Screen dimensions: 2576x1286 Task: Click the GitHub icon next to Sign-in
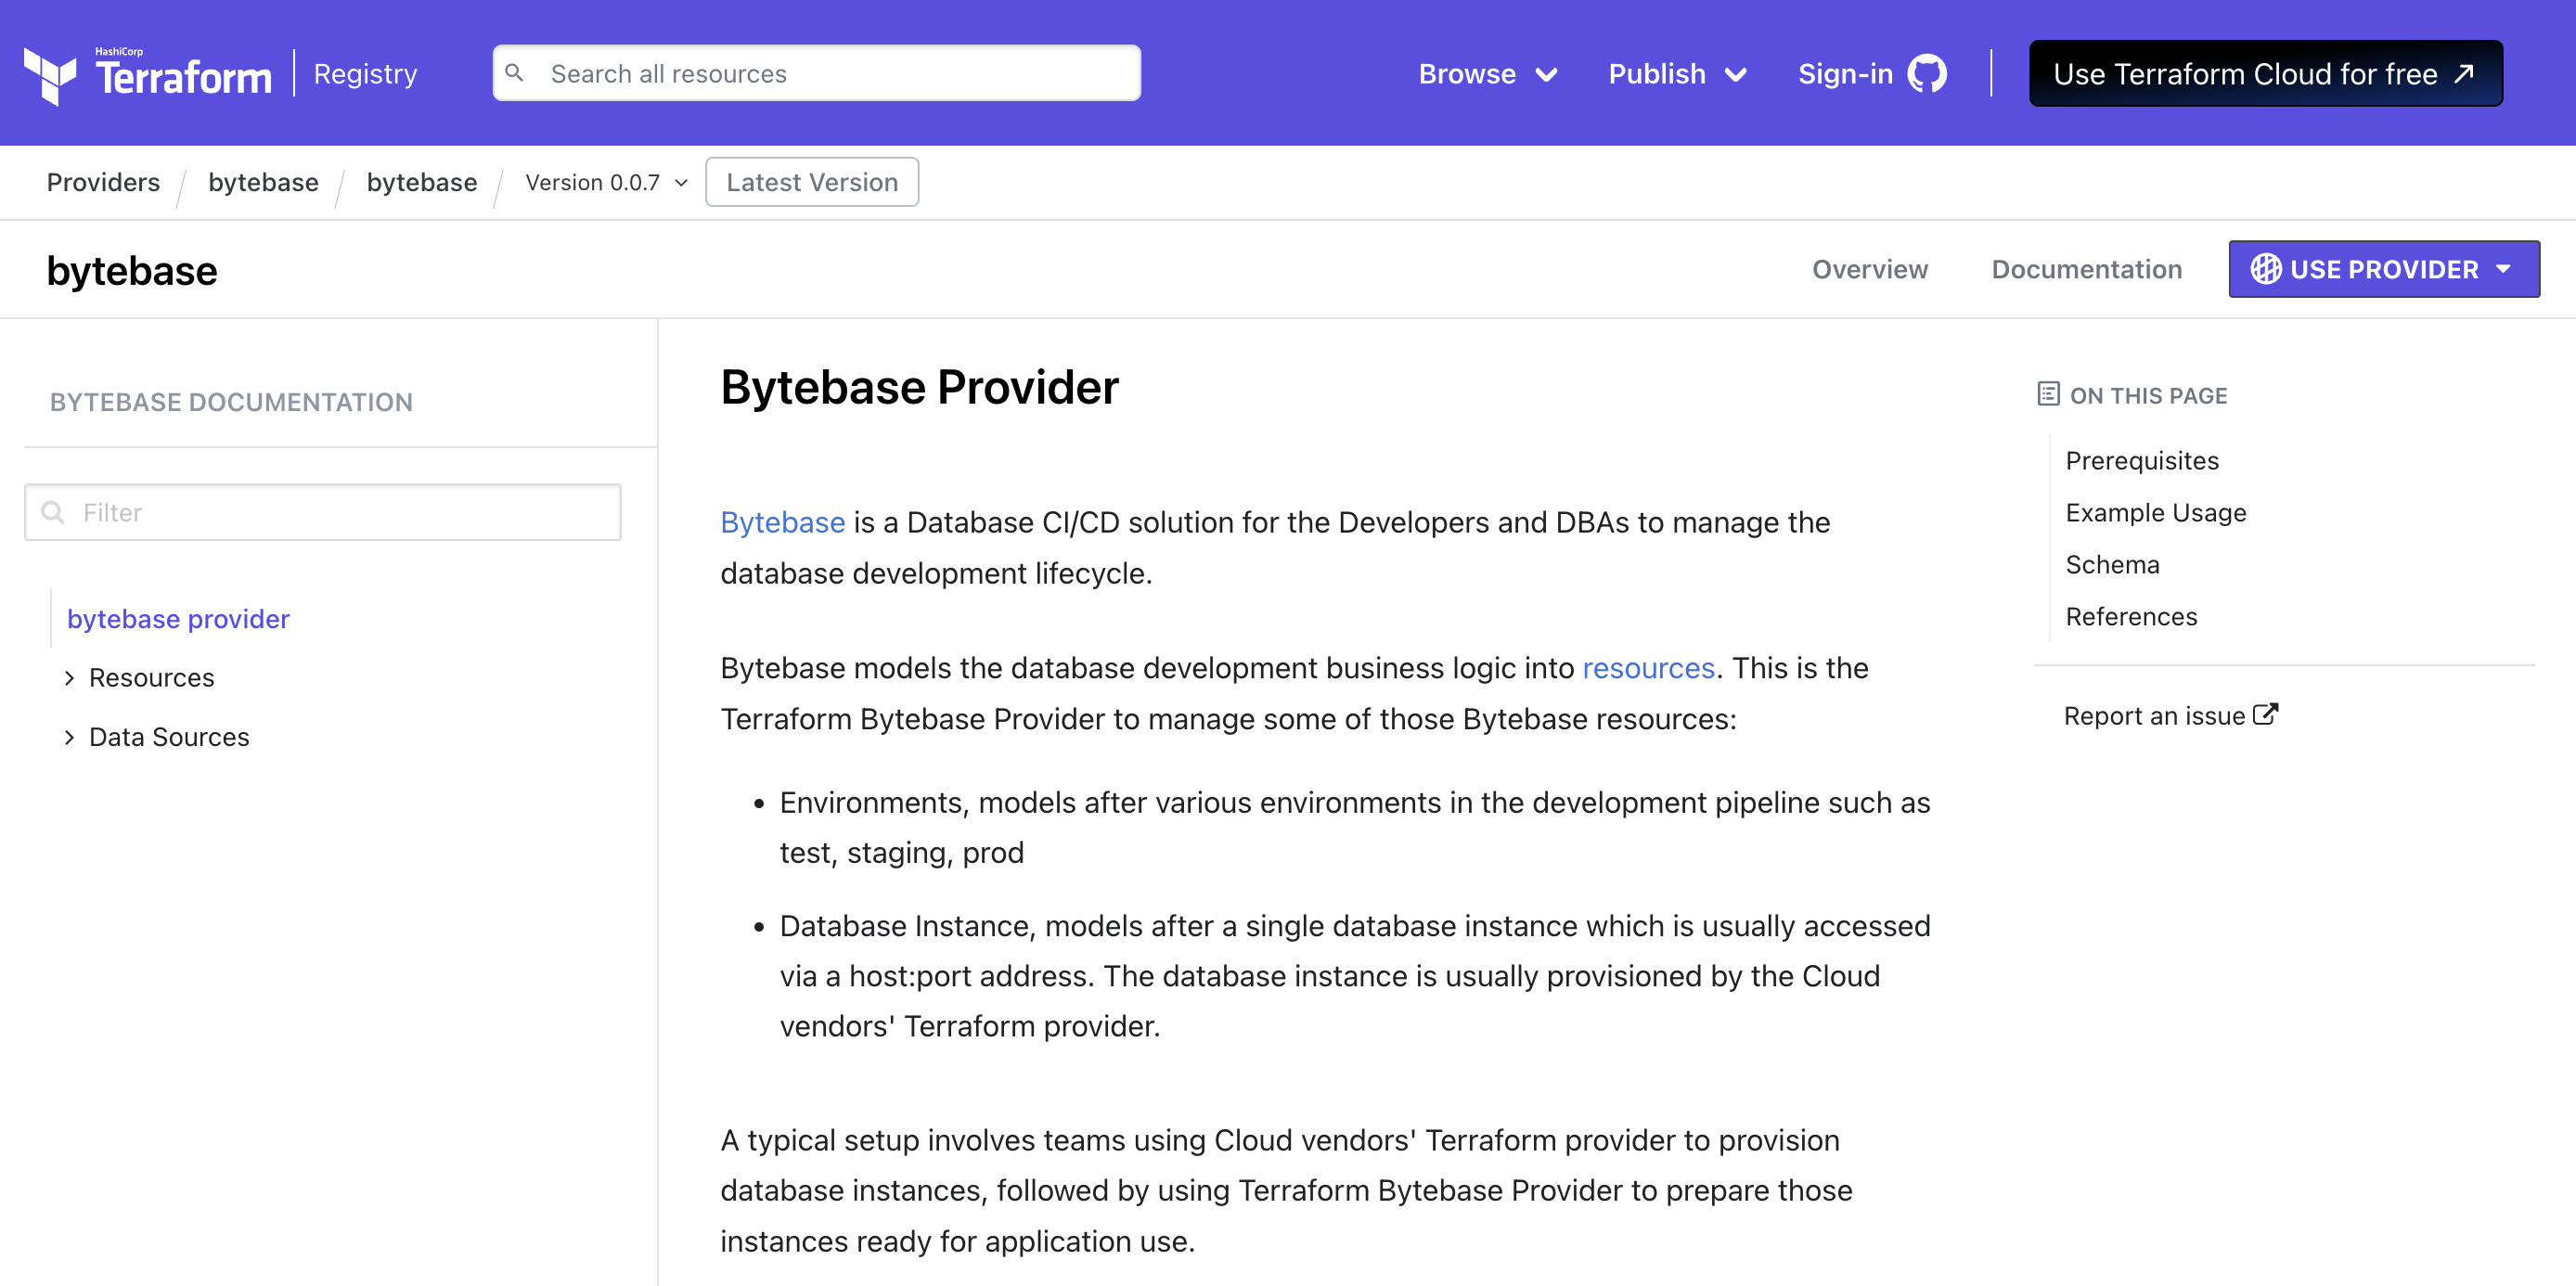click(1926, 74)
